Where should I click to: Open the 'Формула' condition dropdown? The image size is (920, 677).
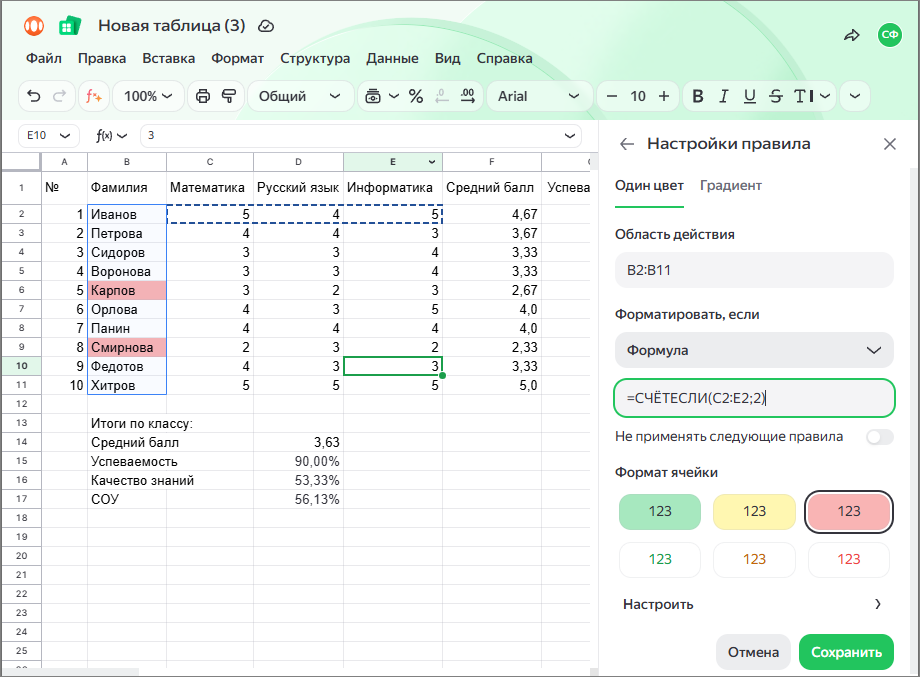pyautogui.click(x=754, y=350)
